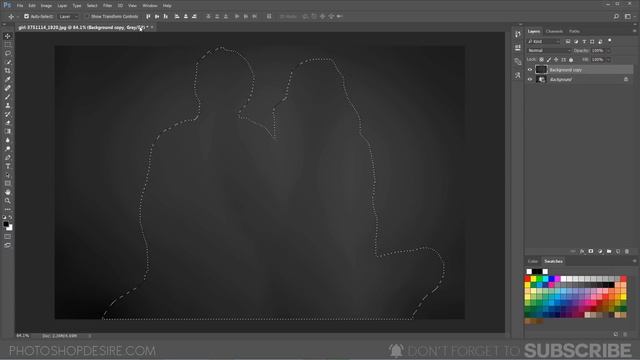640x360 pixels.
Task: Open the Filter menu
Action: 107,6
